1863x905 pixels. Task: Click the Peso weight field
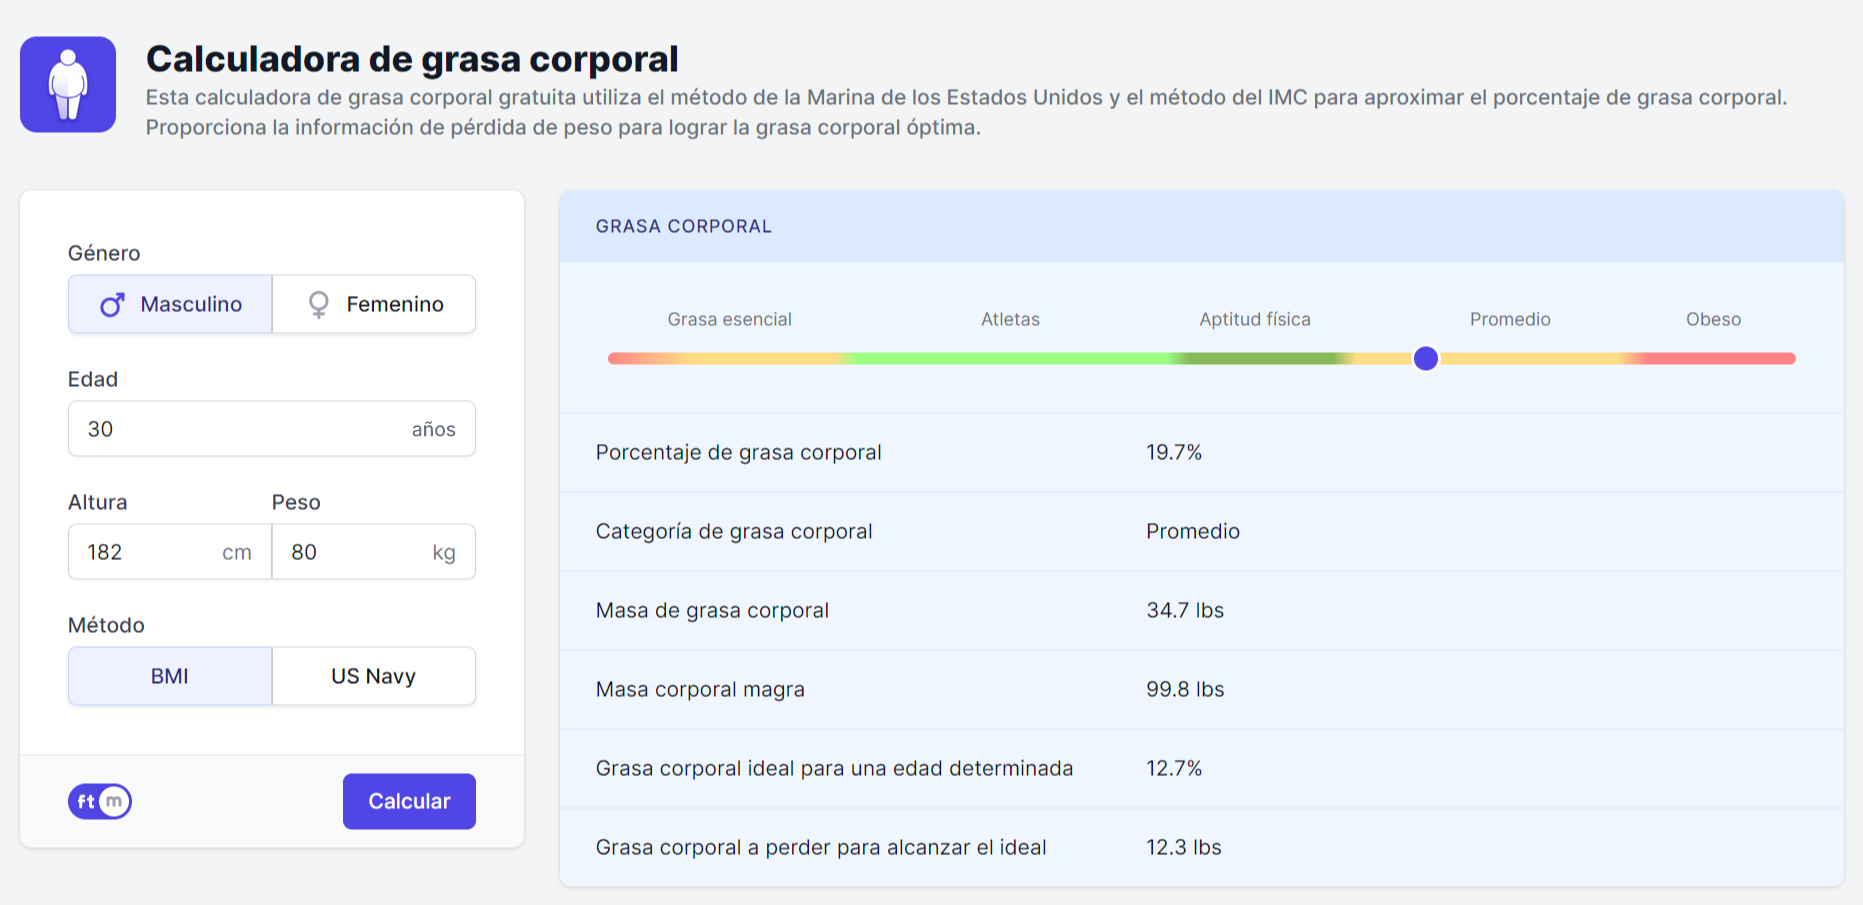(355, 552)
